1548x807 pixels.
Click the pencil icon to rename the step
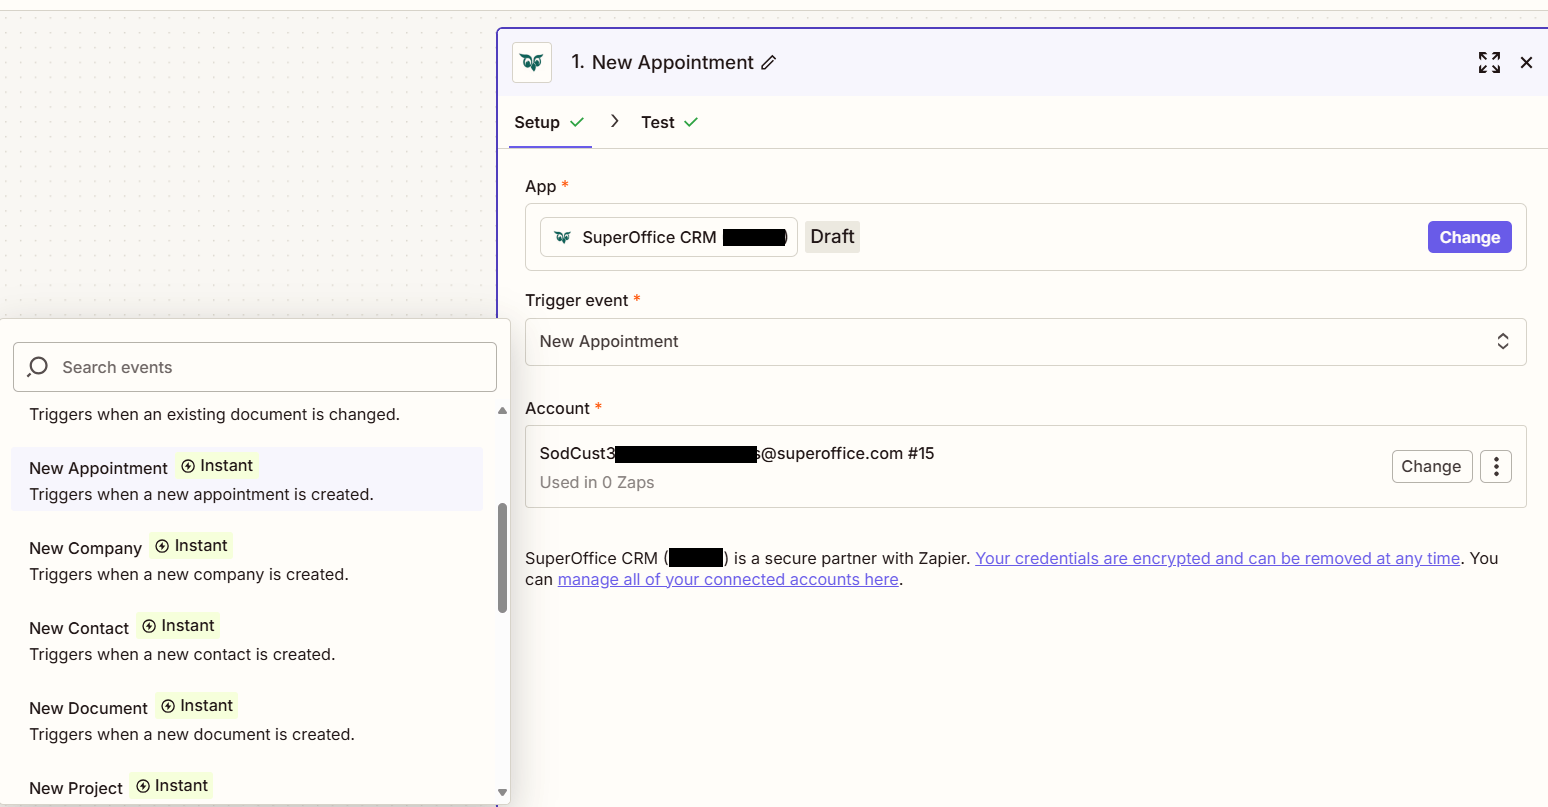[768, 62]
